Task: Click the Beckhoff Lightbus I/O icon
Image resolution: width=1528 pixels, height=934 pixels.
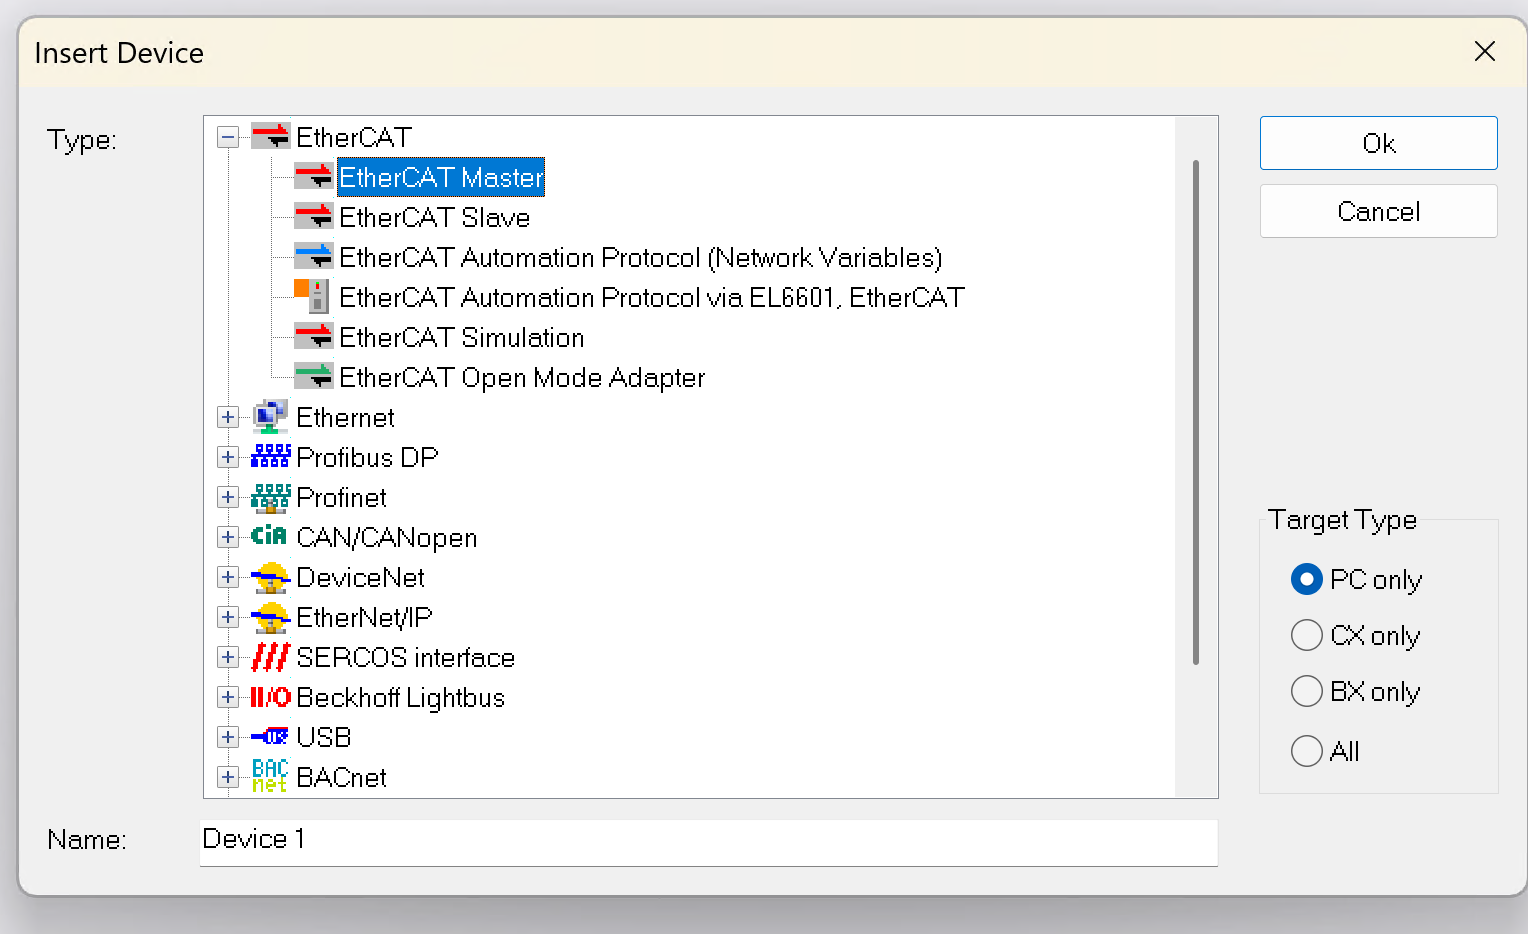Action: coord(270,697)
